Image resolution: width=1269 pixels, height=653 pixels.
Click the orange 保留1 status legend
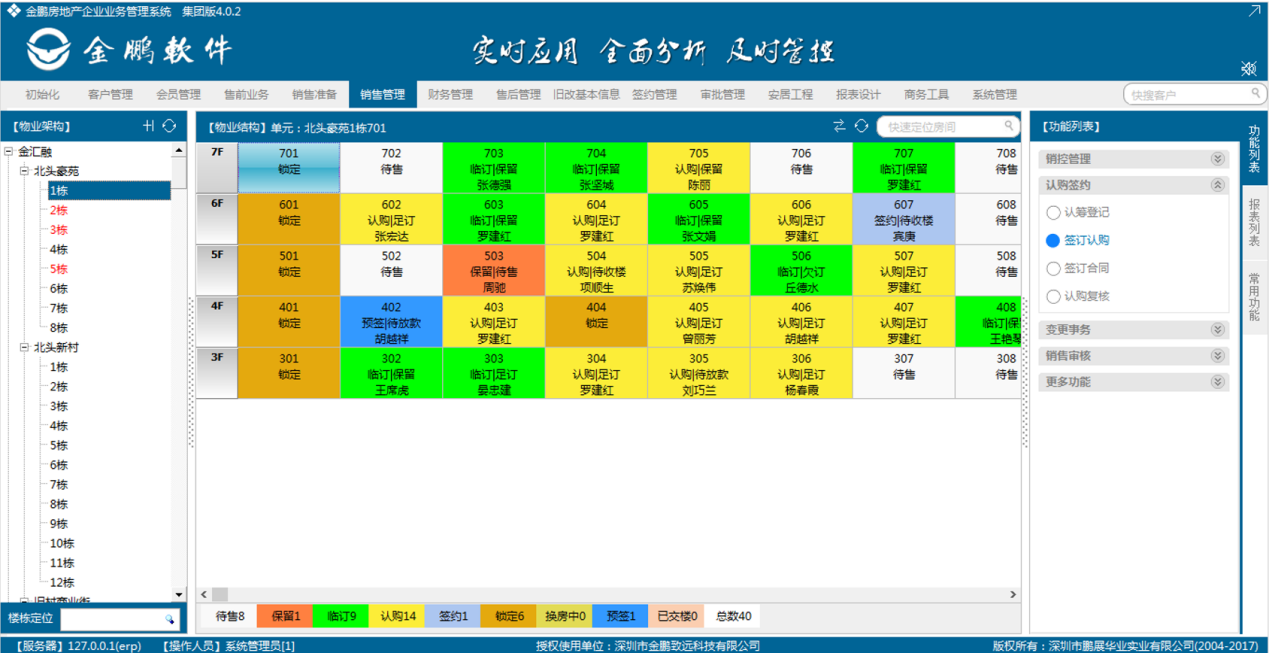285,617
